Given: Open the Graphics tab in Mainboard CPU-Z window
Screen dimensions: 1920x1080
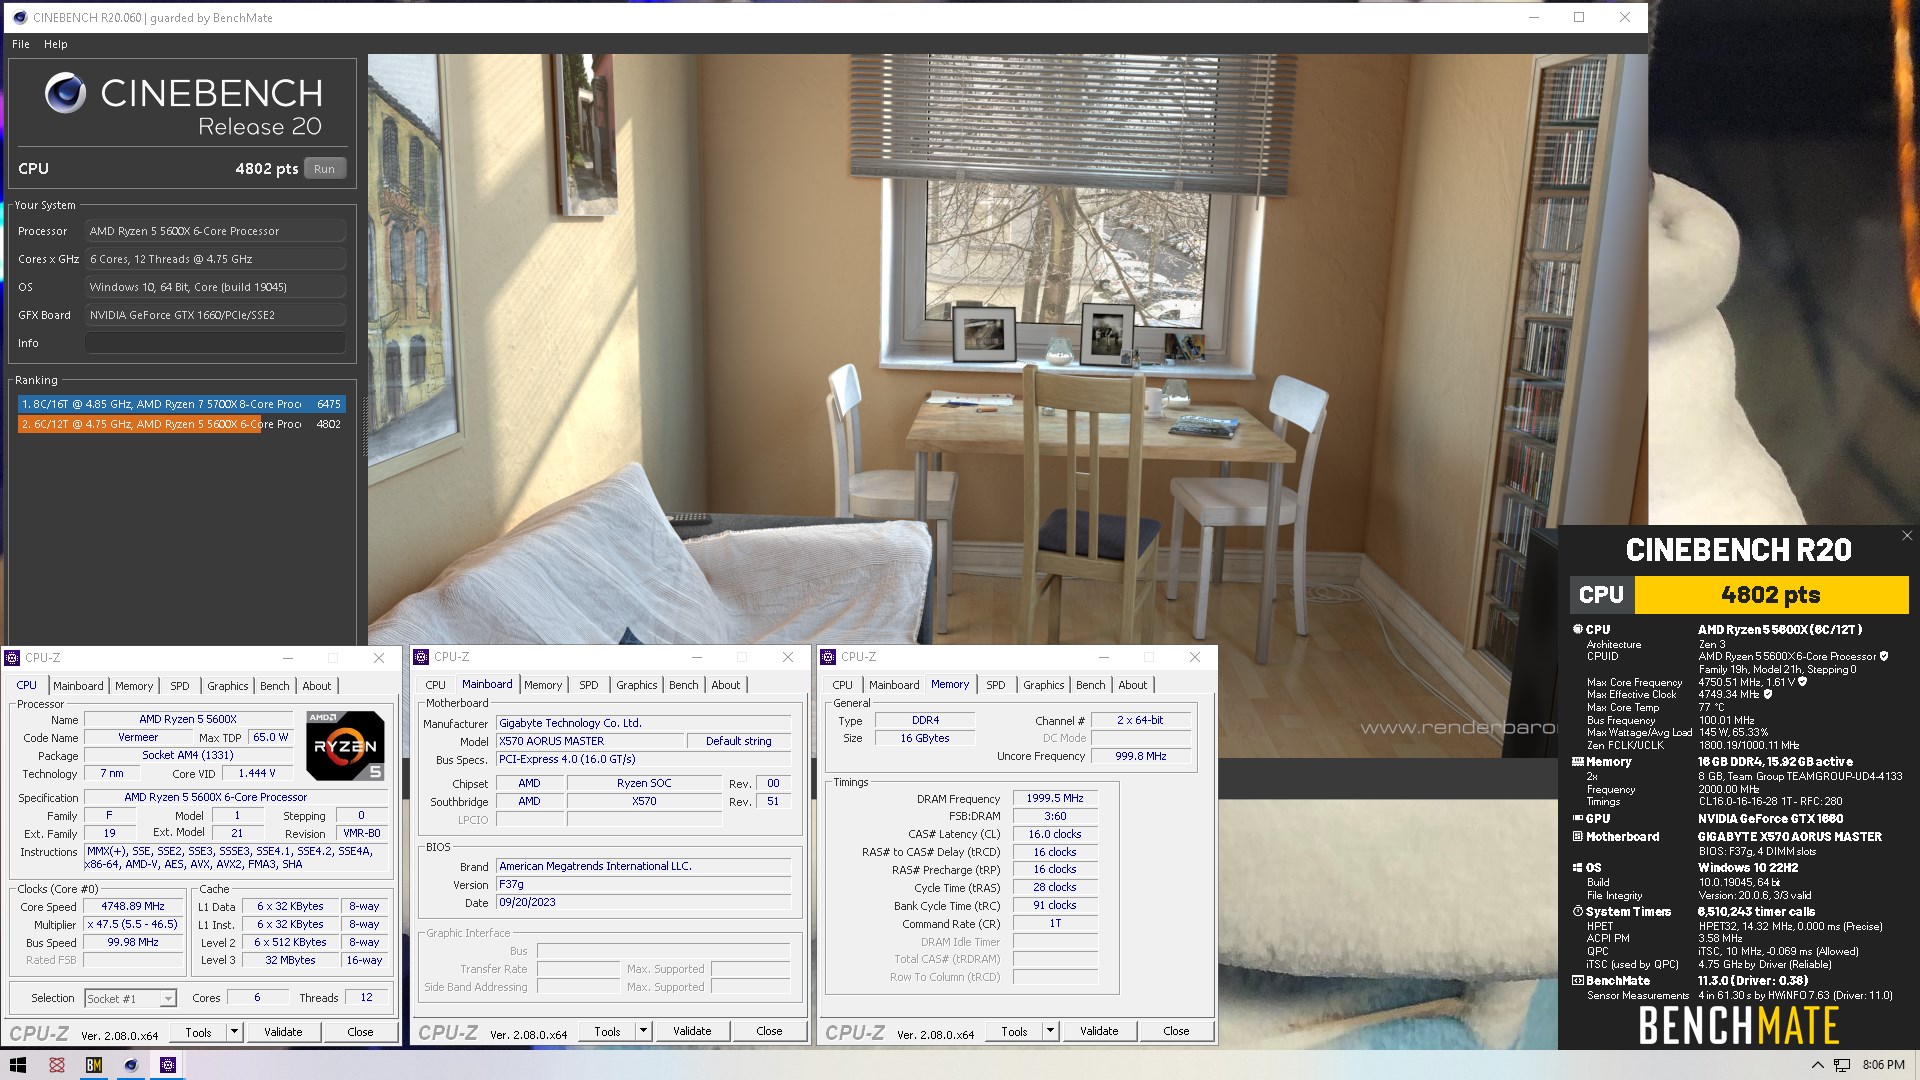Looking at the screenshot, I should (x=637, y=685).
